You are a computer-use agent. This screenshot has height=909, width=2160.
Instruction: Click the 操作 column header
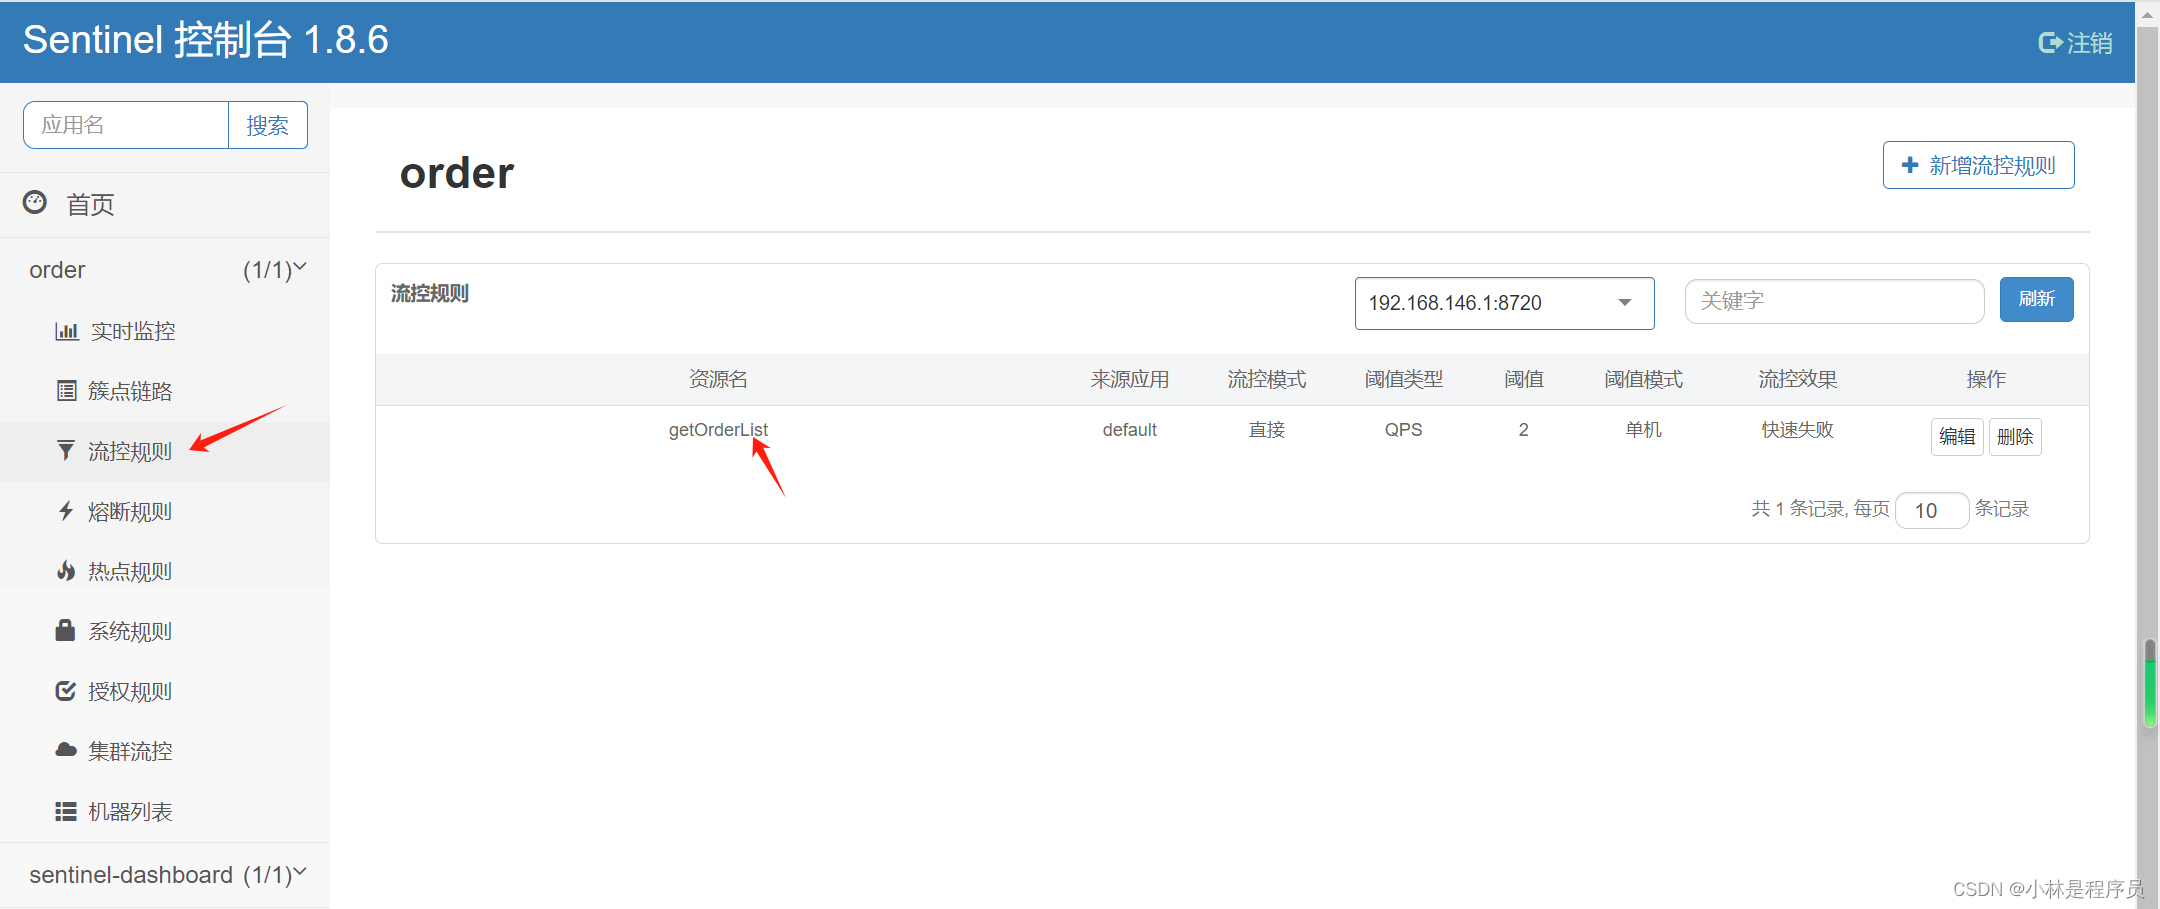tap(1986, 379)
